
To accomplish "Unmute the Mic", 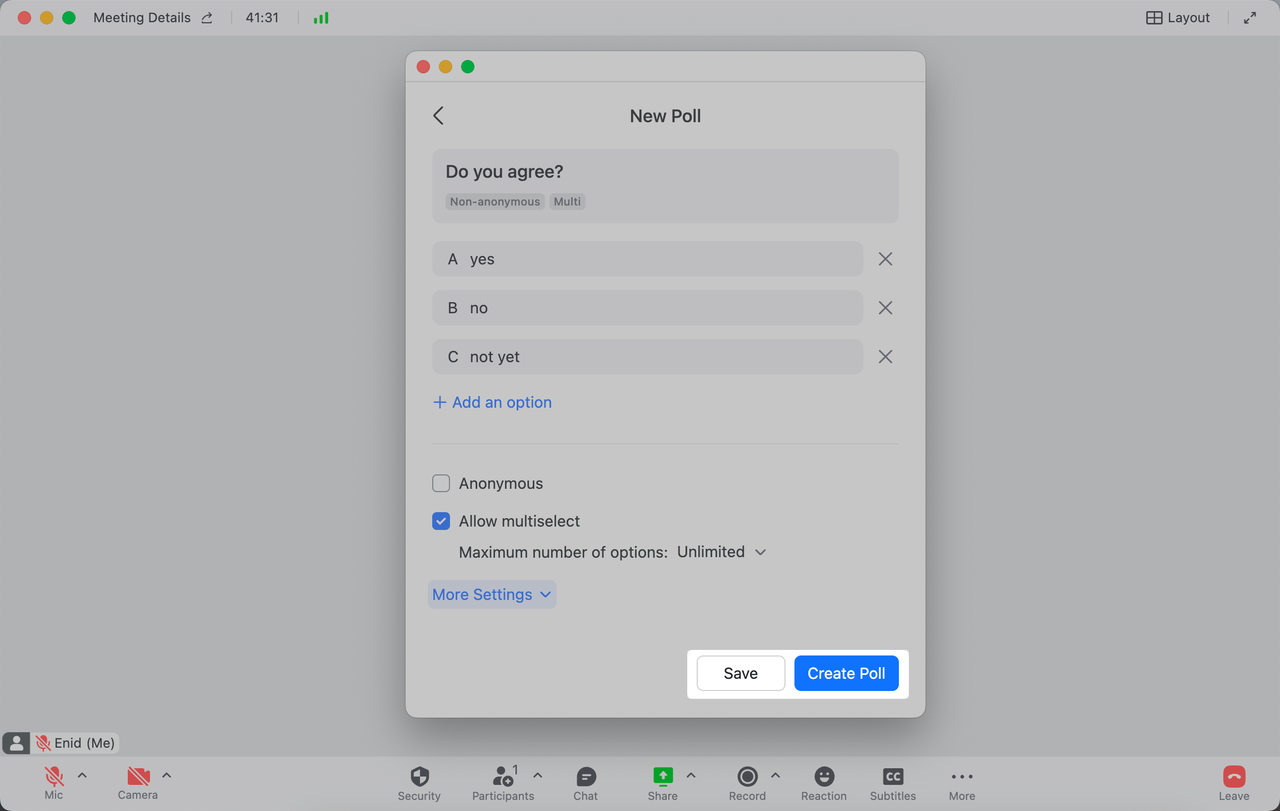I will coord(54,777).
